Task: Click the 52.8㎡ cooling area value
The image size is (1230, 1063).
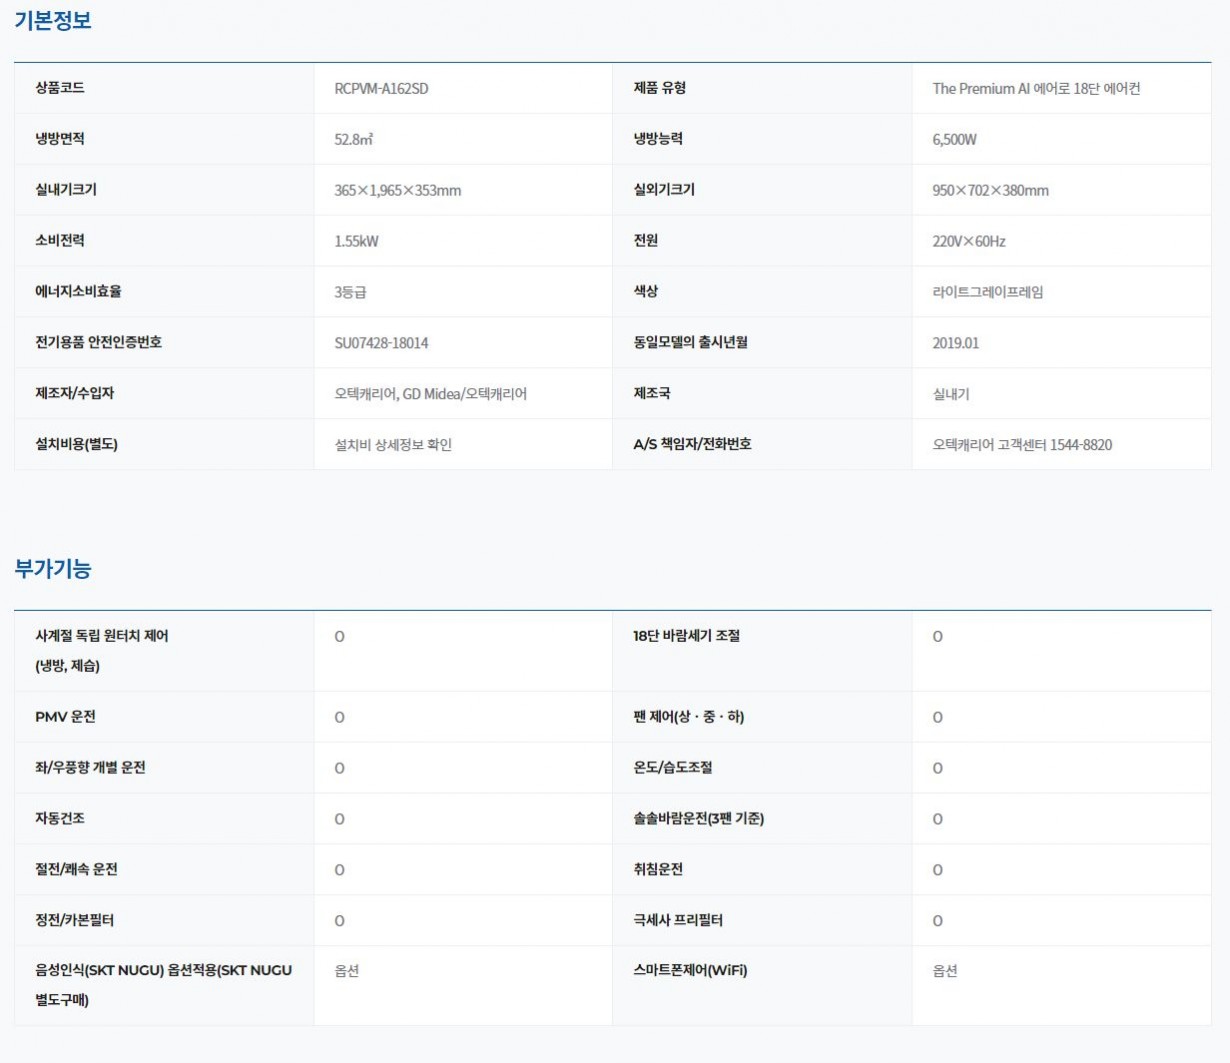Action: [x=353, y=140]
